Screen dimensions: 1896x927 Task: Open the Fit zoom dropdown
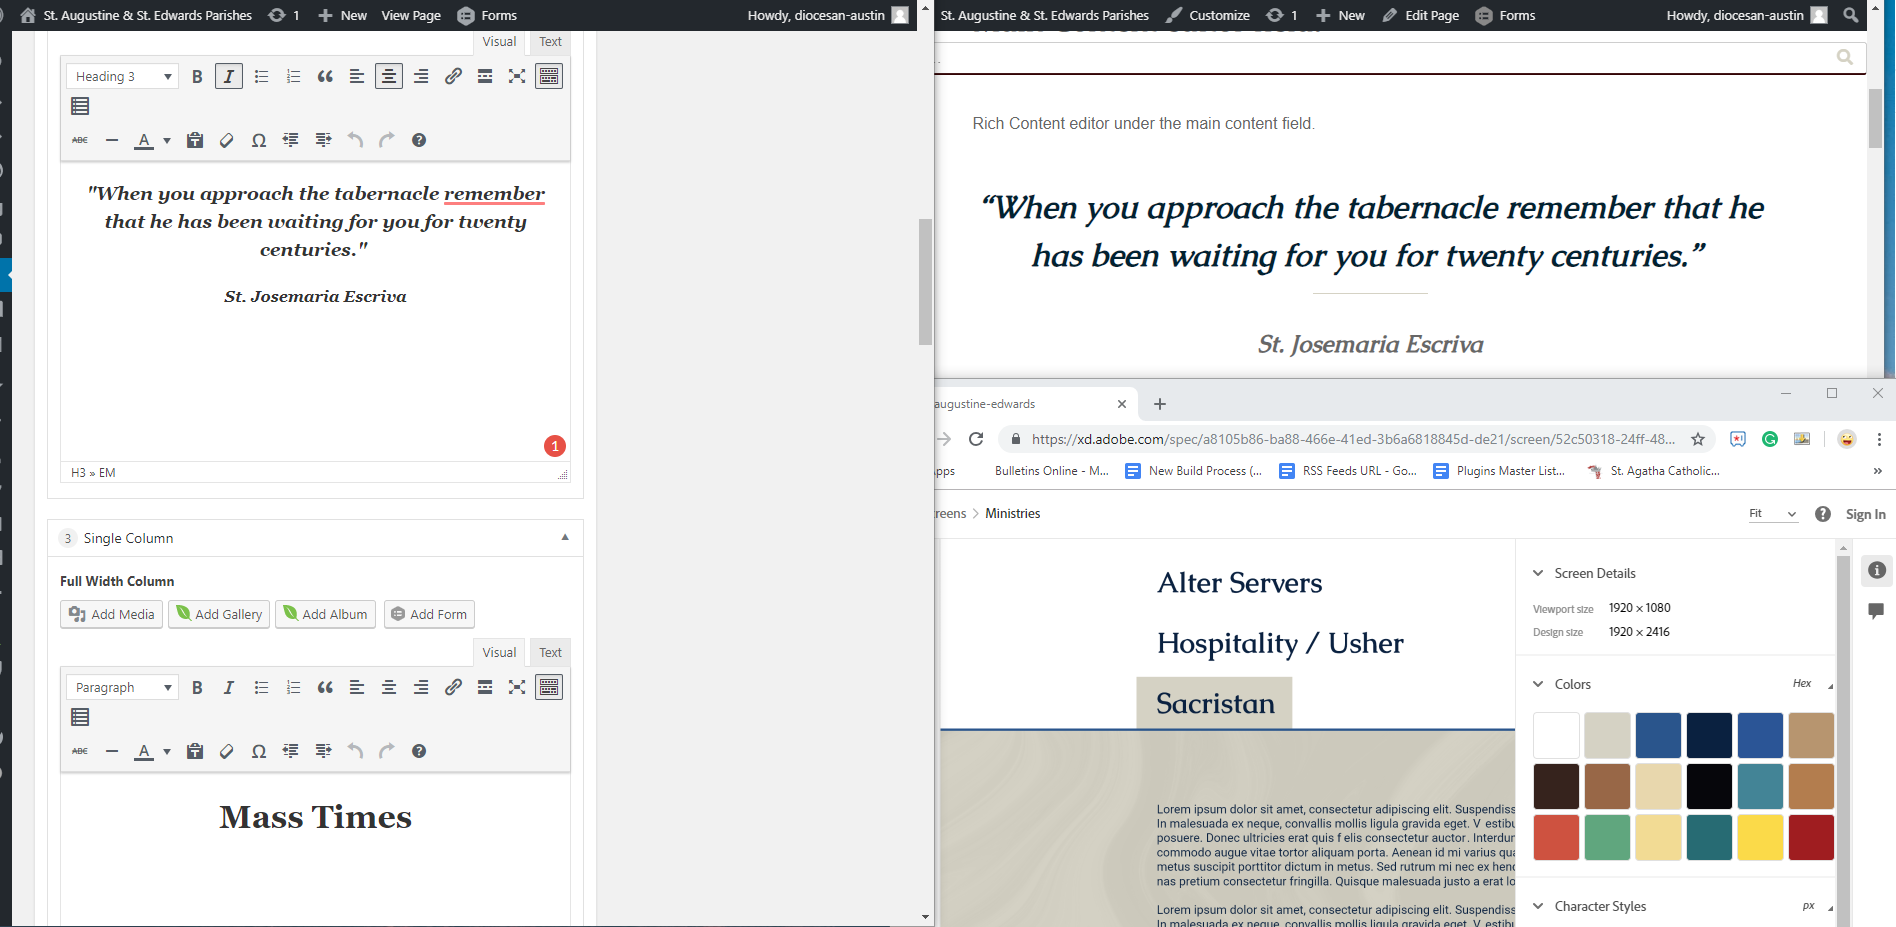[x=1772, y=514]
